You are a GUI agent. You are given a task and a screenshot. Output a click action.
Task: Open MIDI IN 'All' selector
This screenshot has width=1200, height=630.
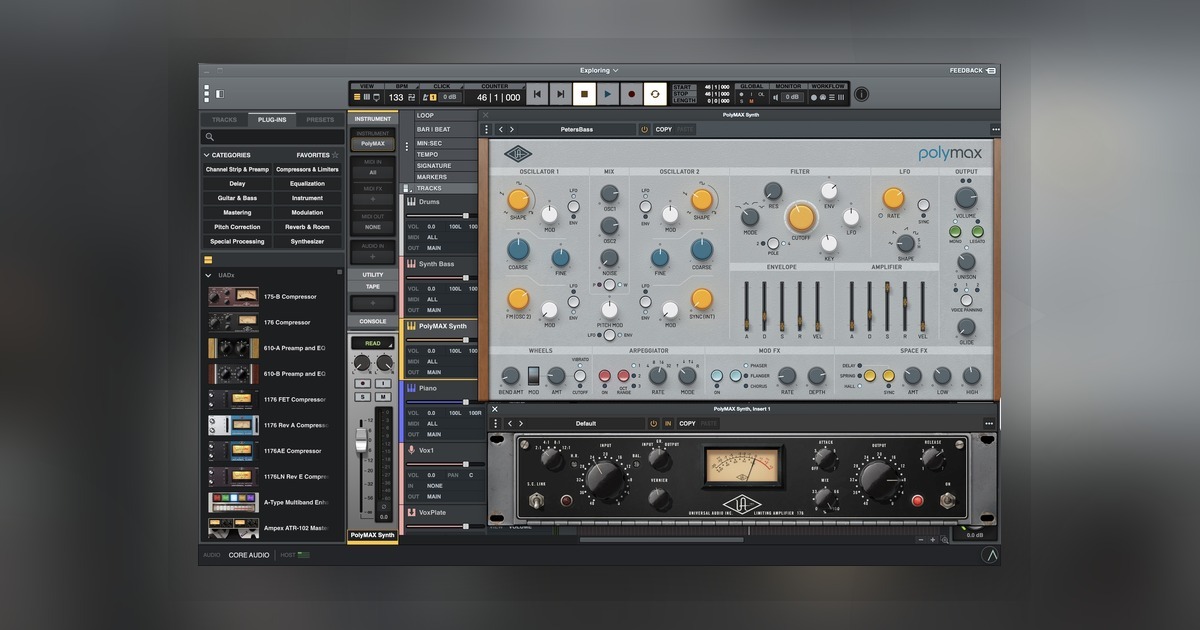coord(372,172)
